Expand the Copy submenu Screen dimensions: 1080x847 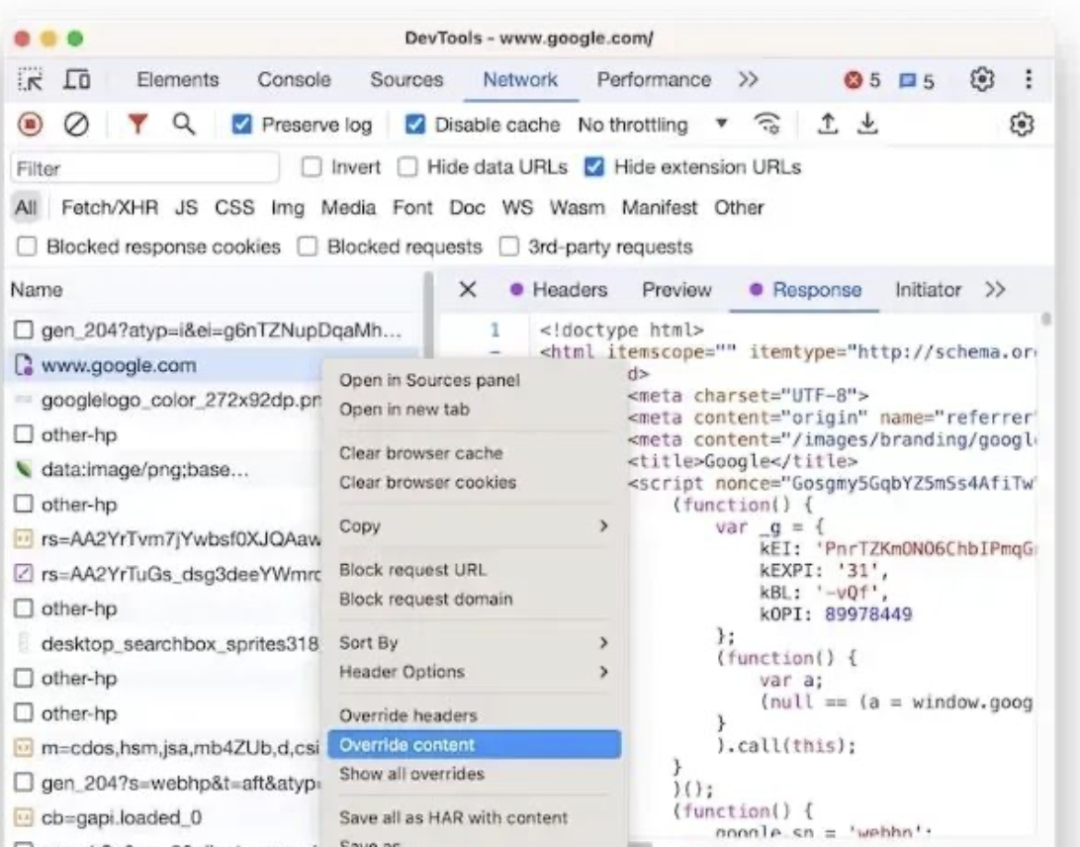click(x=474, y=526)
